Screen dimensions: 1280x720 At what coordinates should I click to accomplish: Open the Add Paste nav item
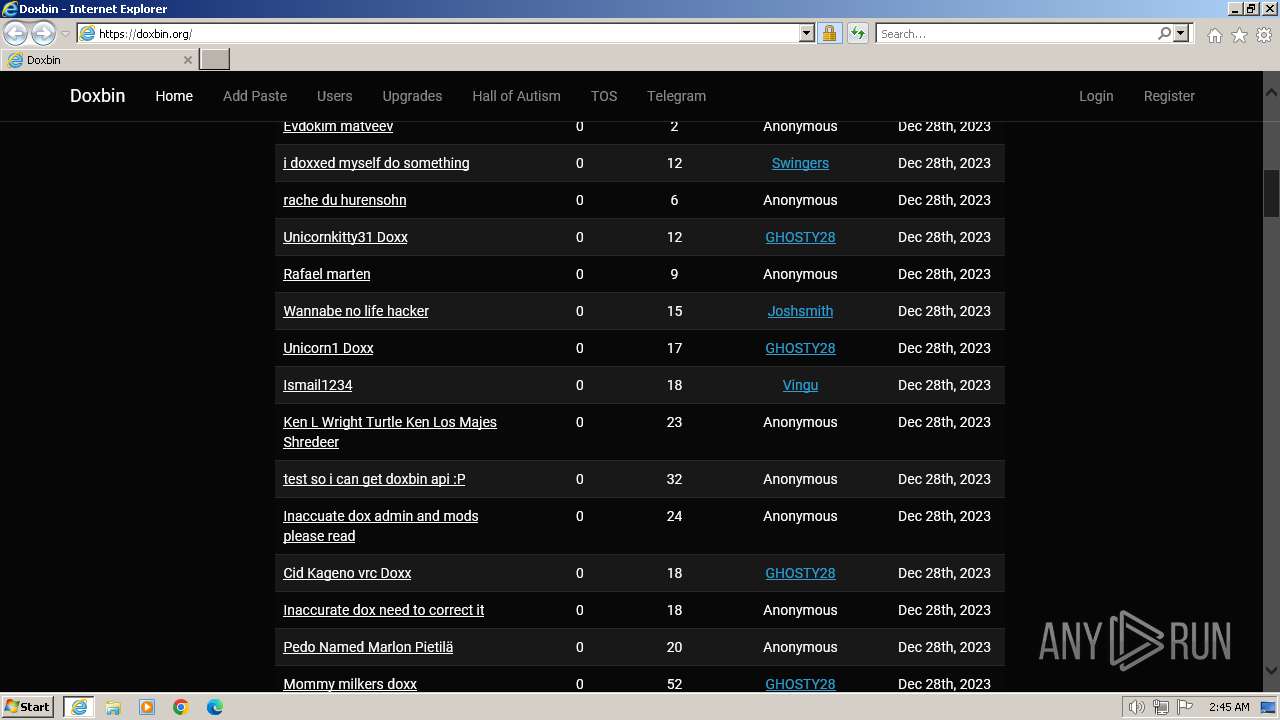point(255,96)
